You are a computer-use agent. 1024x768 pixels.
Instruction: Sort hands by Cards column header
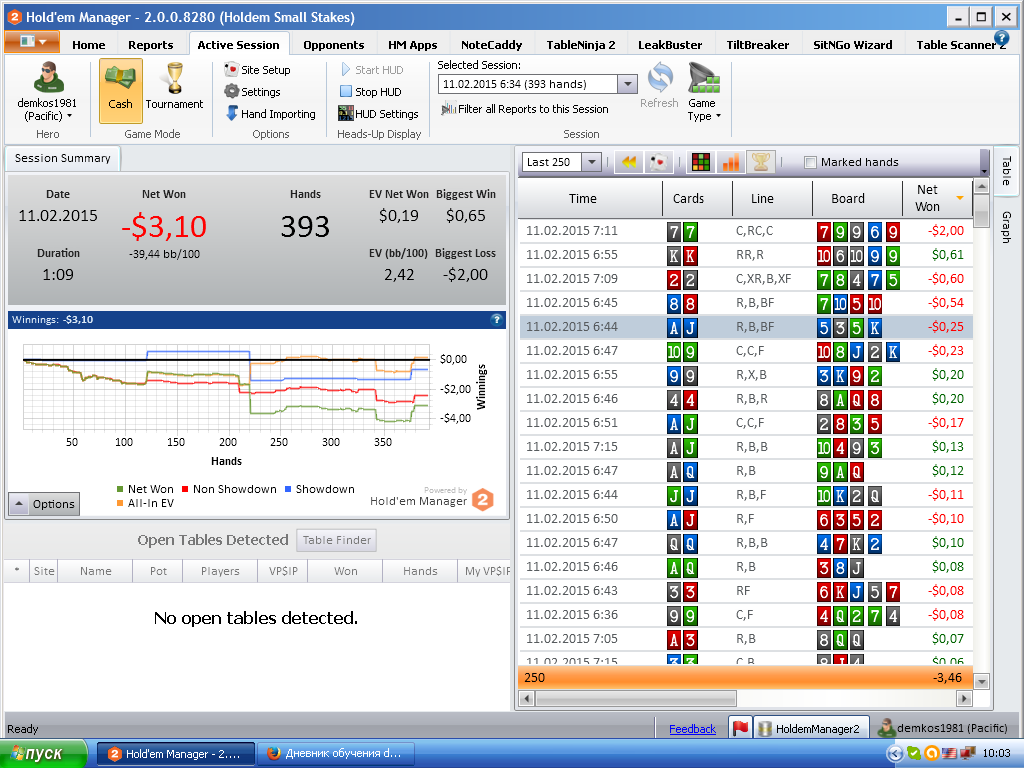697,198
